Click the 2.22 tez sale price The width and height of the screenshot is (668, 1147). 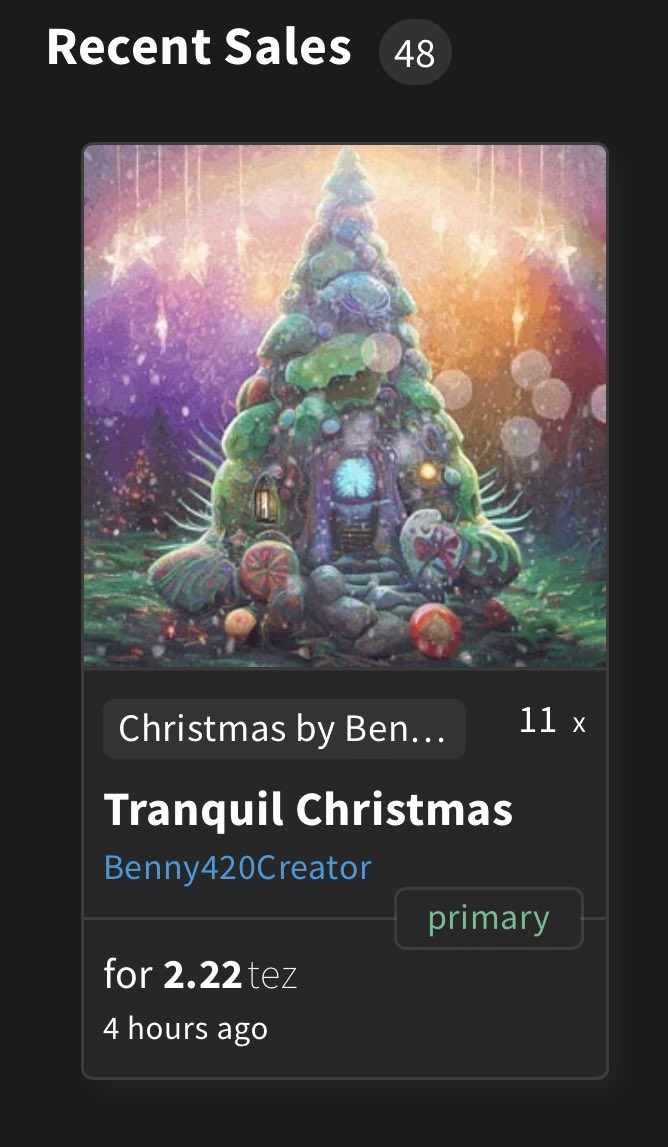pyautogui.click(x=200, y=974)
